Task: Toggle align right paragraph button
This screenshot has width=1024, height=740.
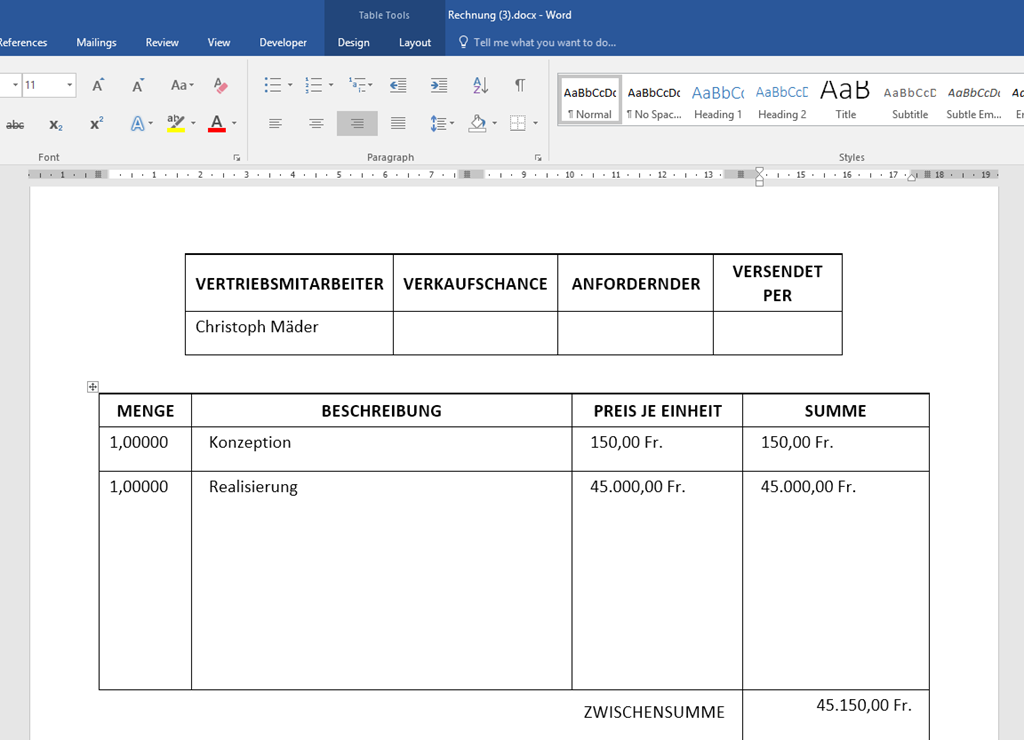Action: (x=357, y=124)
